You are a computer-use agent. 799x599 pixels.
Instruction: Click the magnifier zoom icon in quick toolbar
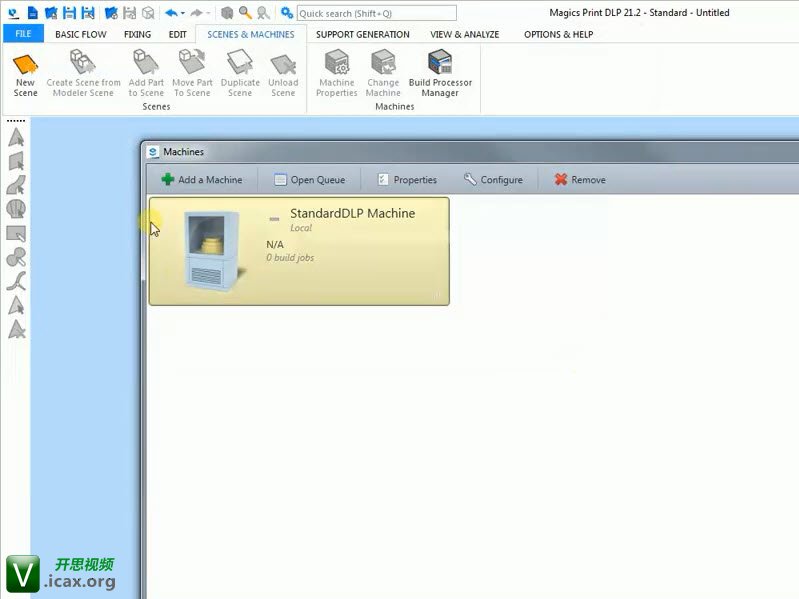coord(245,13)
